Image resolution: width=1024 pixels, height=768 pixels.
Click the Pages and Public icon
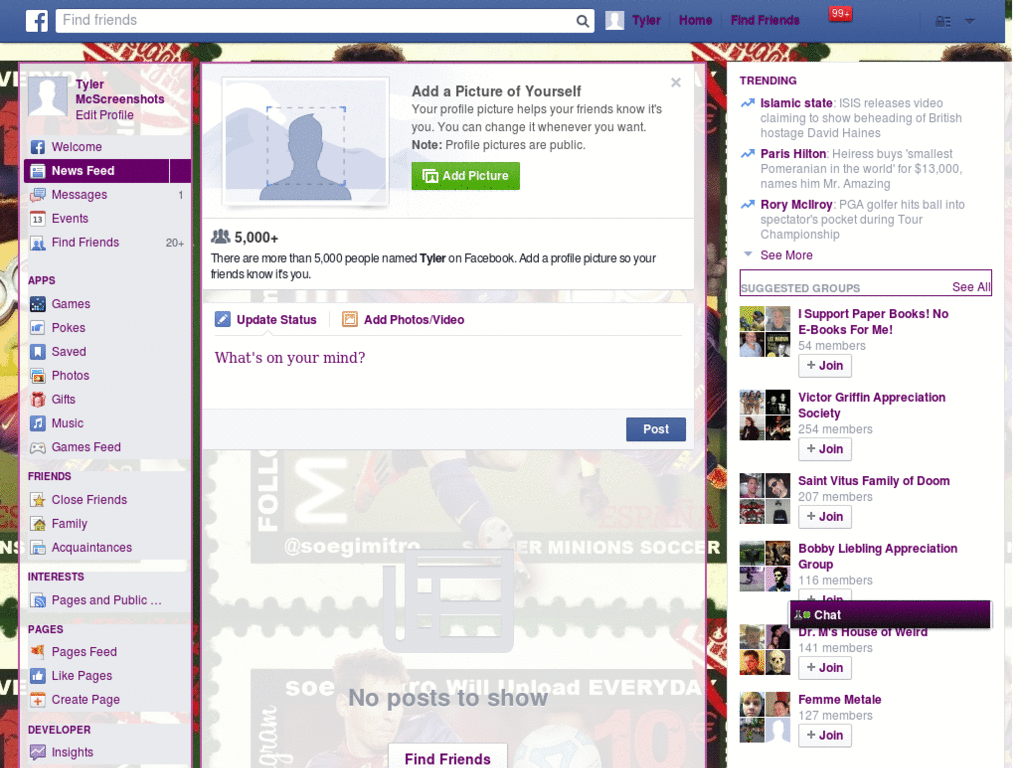tap(38, 600)
